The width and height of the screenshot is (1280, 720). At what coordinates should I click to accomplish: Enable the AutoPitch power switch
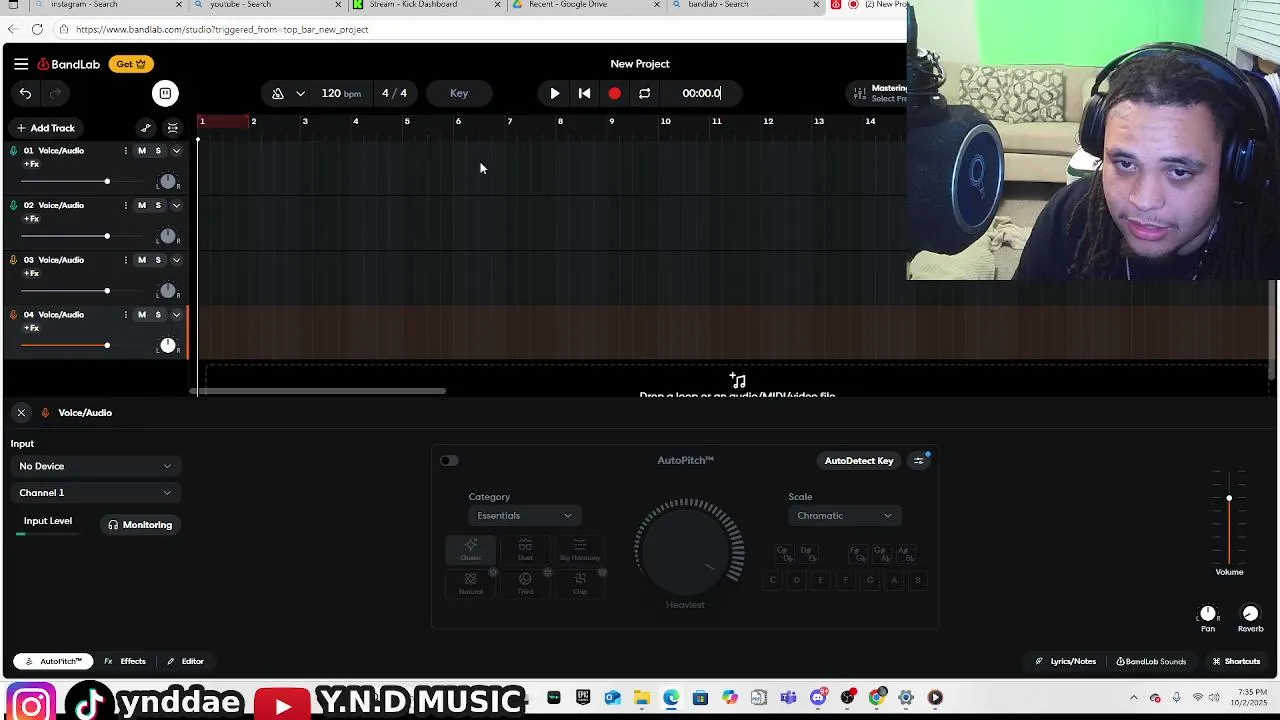click(x=449, y=461)
